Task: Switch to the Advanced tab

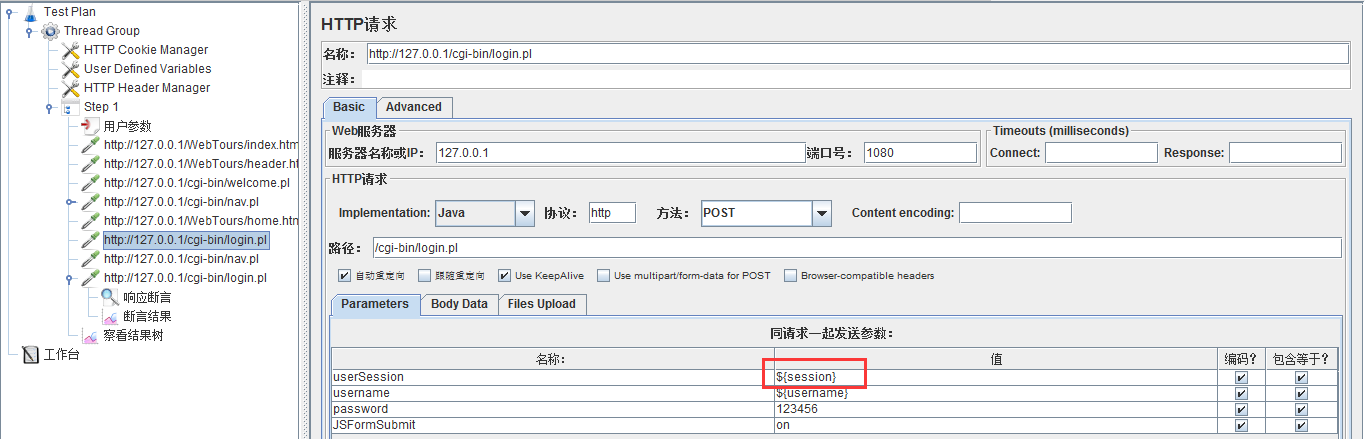Action: 414,107
